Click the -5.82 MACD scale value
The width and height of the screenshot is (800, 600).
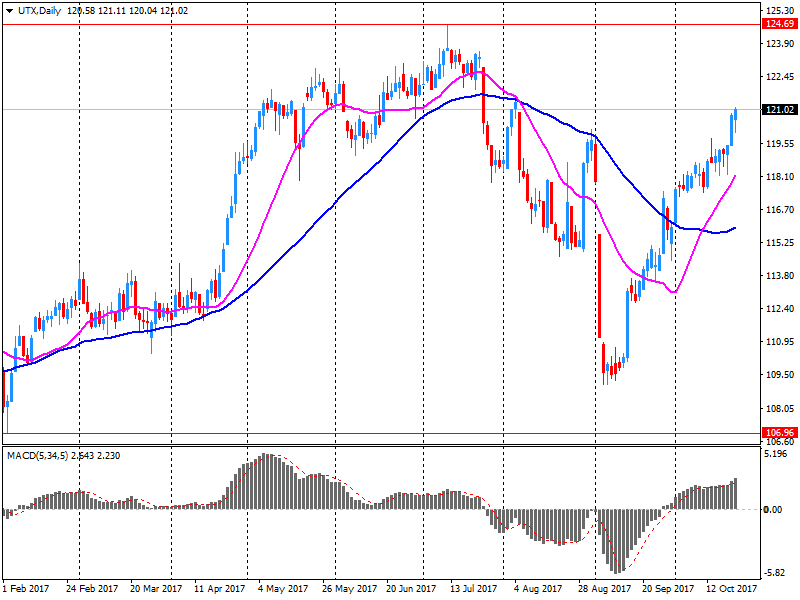click(775, 573)
